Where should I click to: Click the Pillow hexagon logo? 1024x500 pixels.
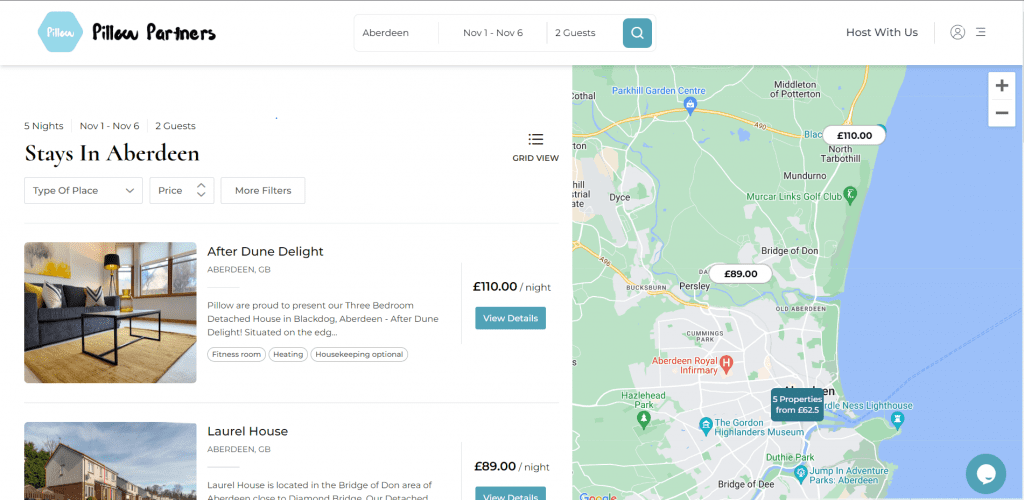pyautogui.click(x=60, y=32)
